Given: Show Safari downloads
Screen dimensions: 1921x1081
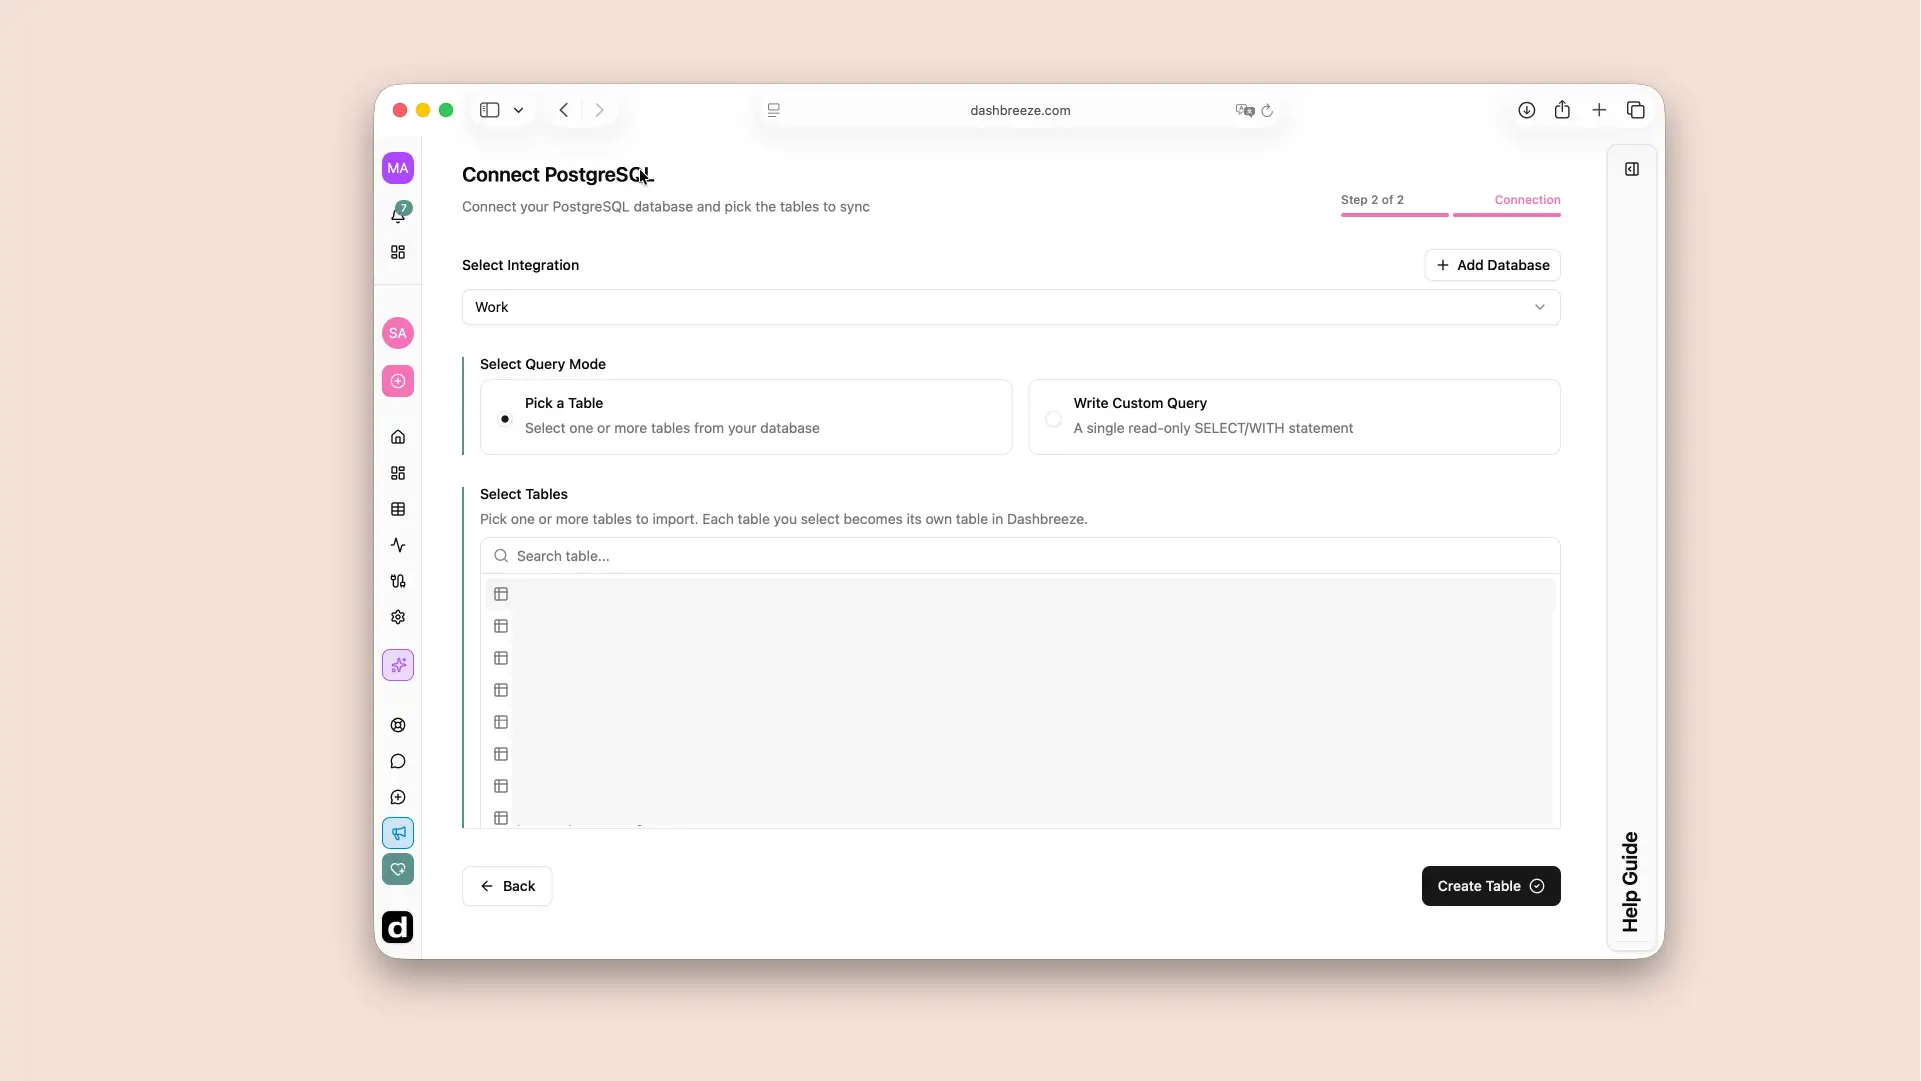Looking at the screenshot, I should click(x=1527, y=110).
